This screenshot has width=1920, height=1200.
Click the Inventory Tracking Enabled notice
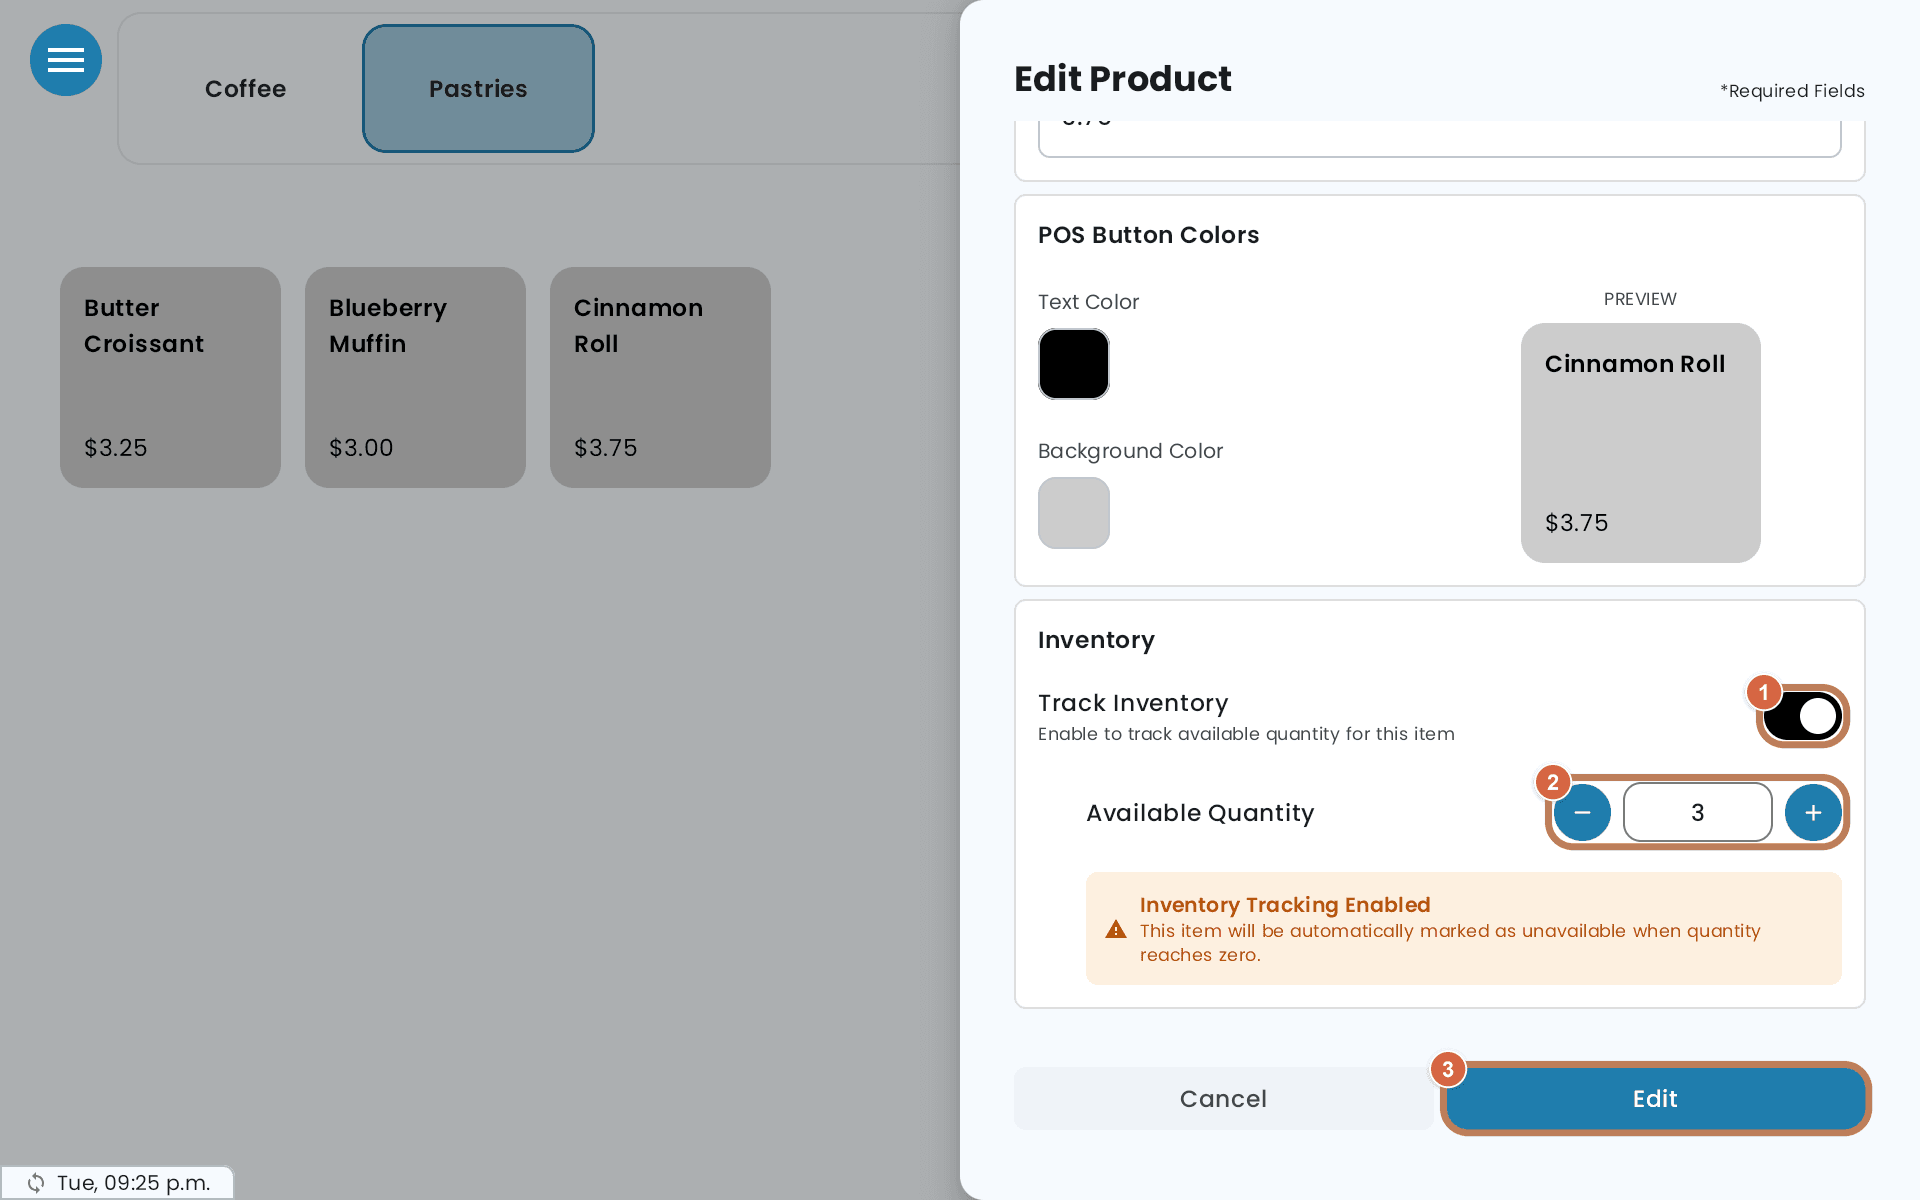coord(1463,928)
